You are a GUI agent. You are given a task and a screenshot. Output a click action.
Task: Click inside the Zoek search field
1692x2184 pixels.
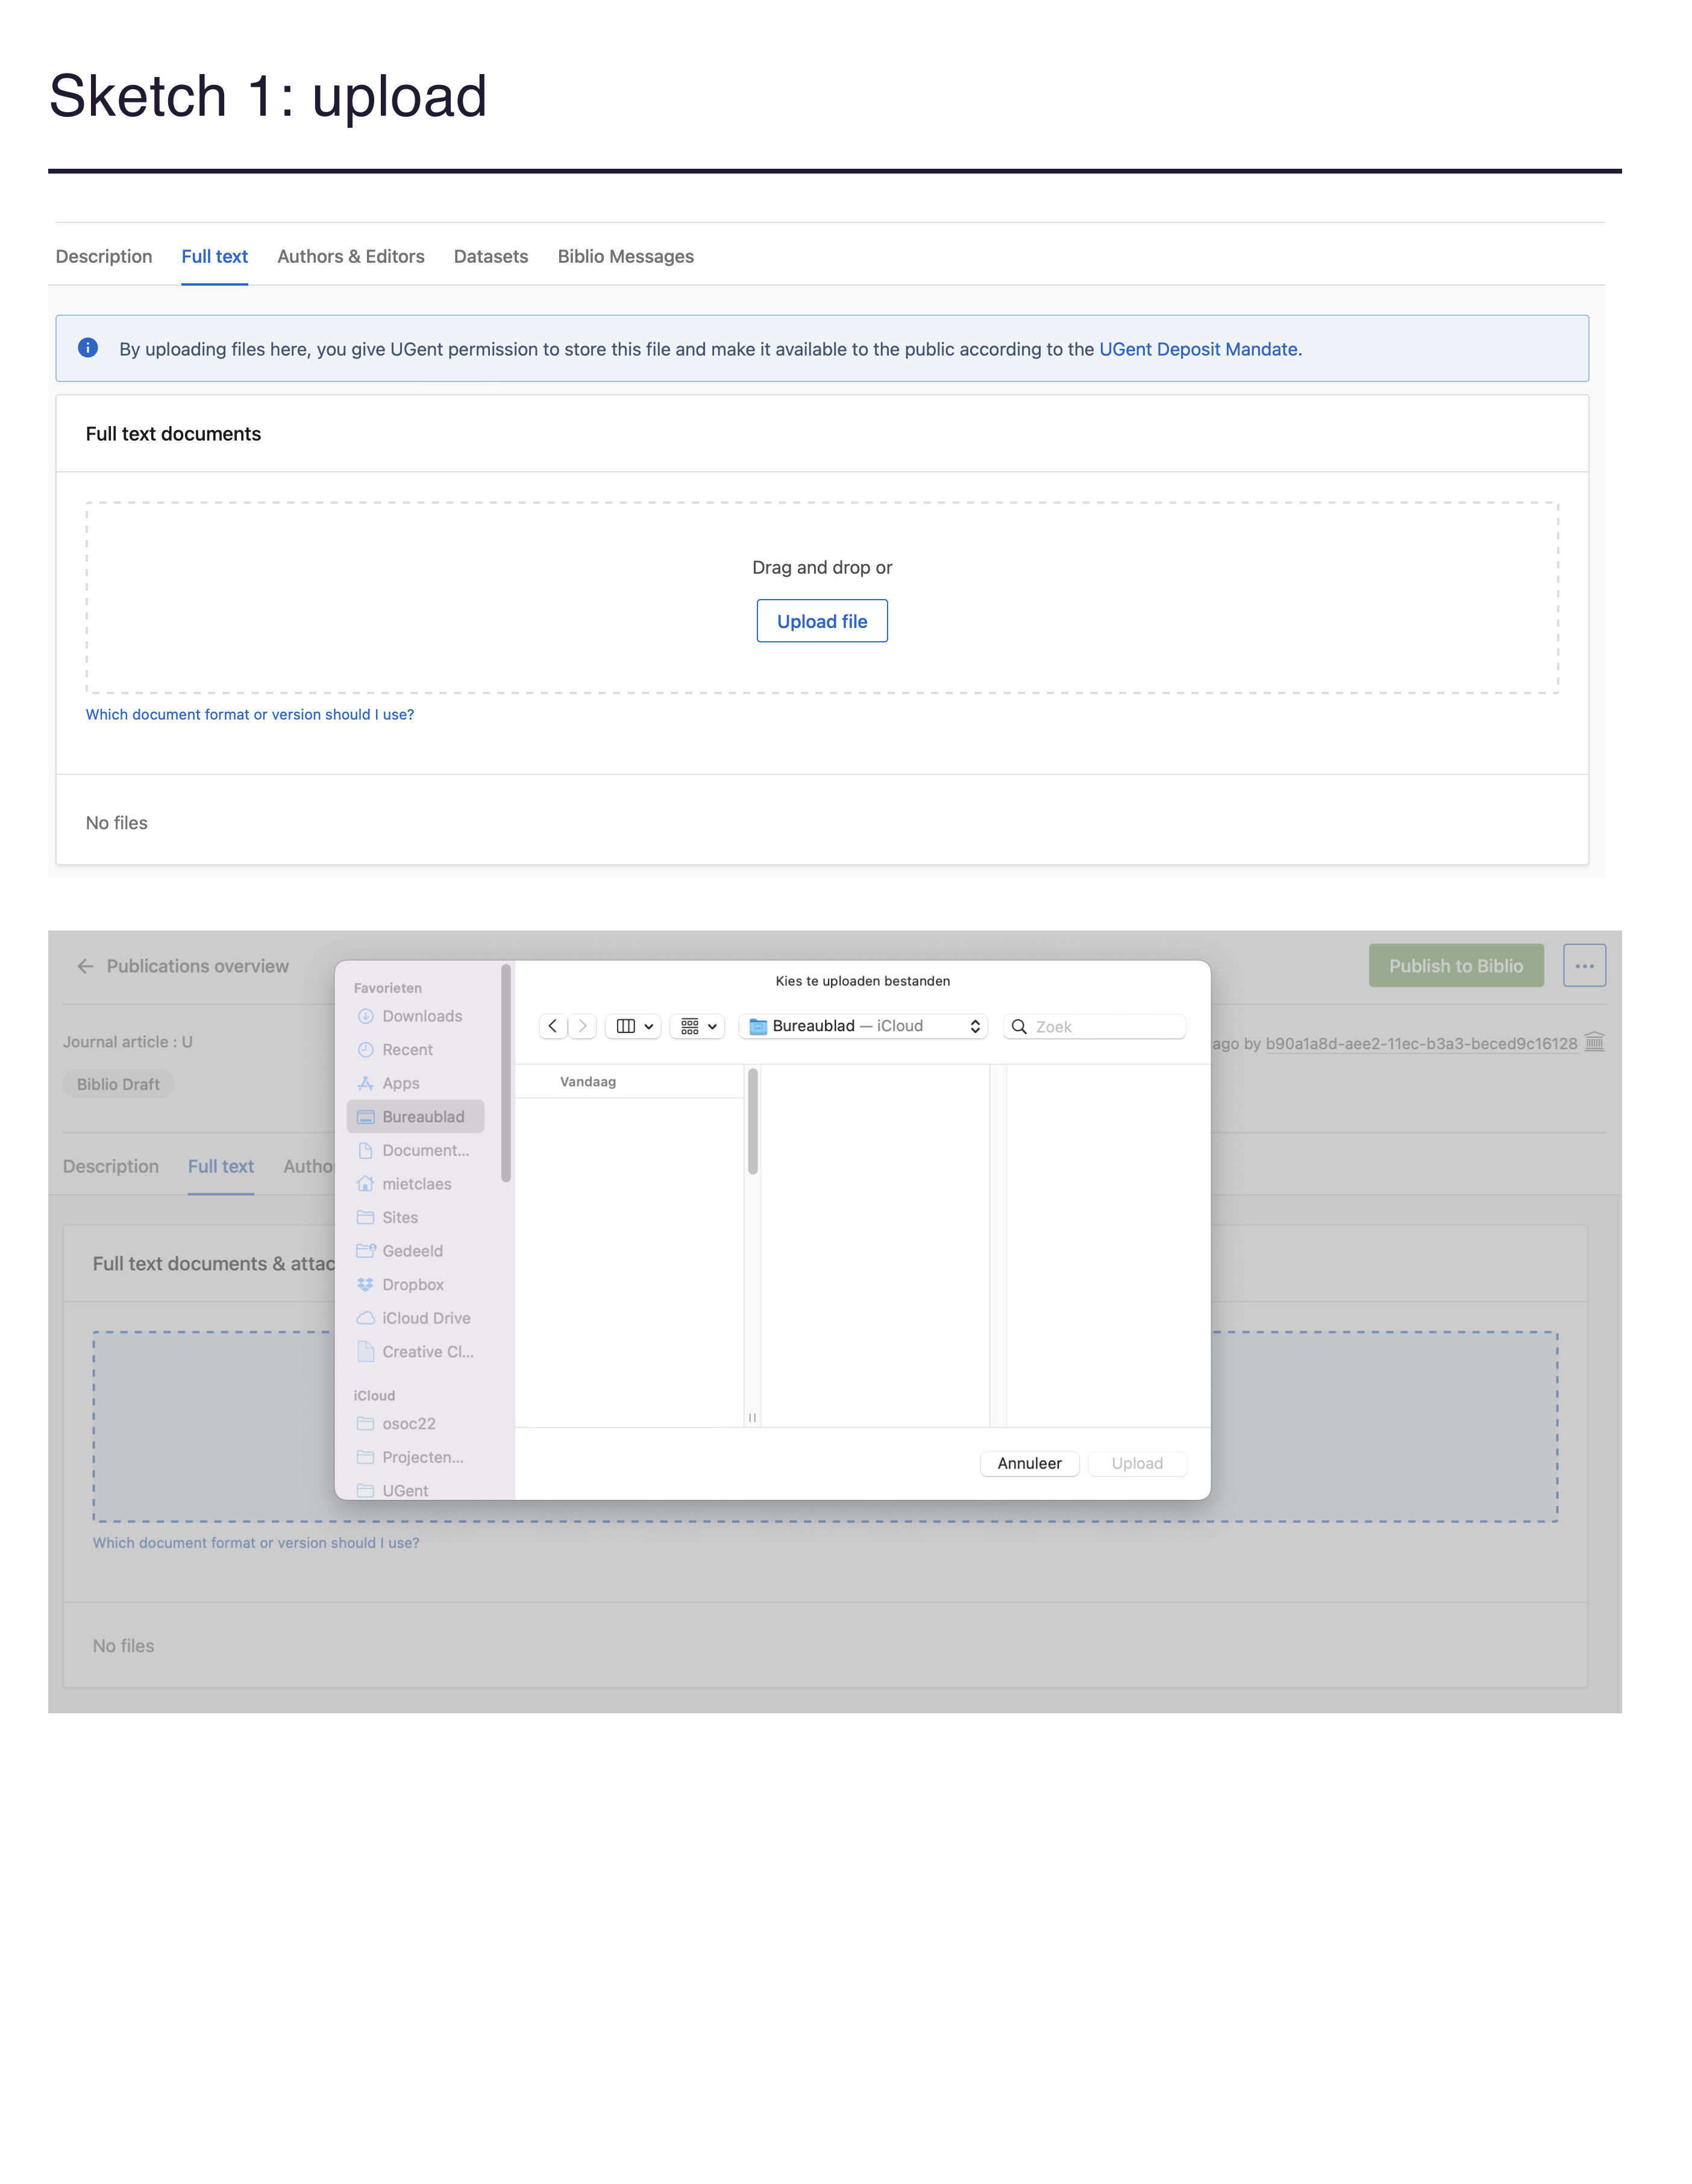1095,1026
